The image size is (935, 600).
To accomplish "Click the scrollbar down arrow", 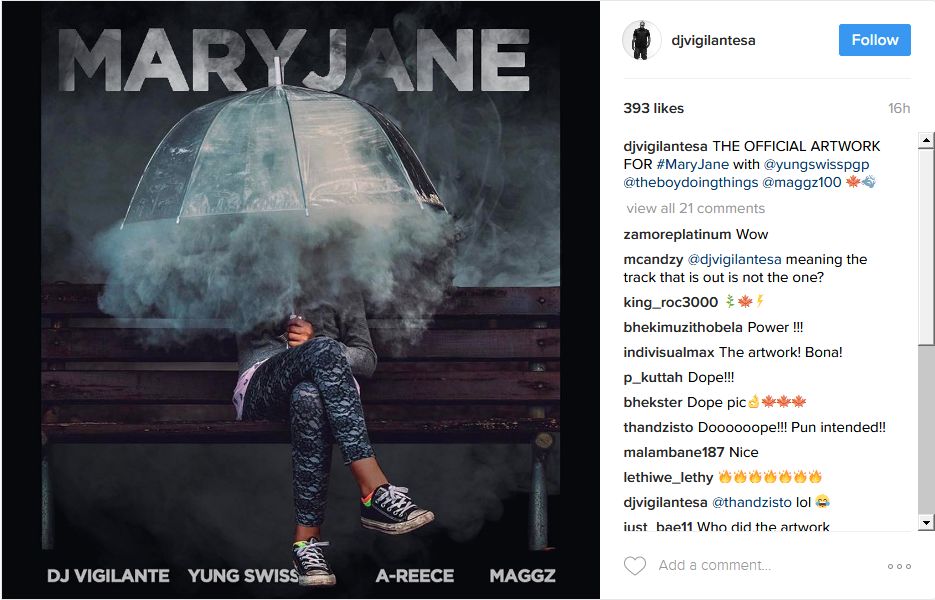I will tap(926, 523).
